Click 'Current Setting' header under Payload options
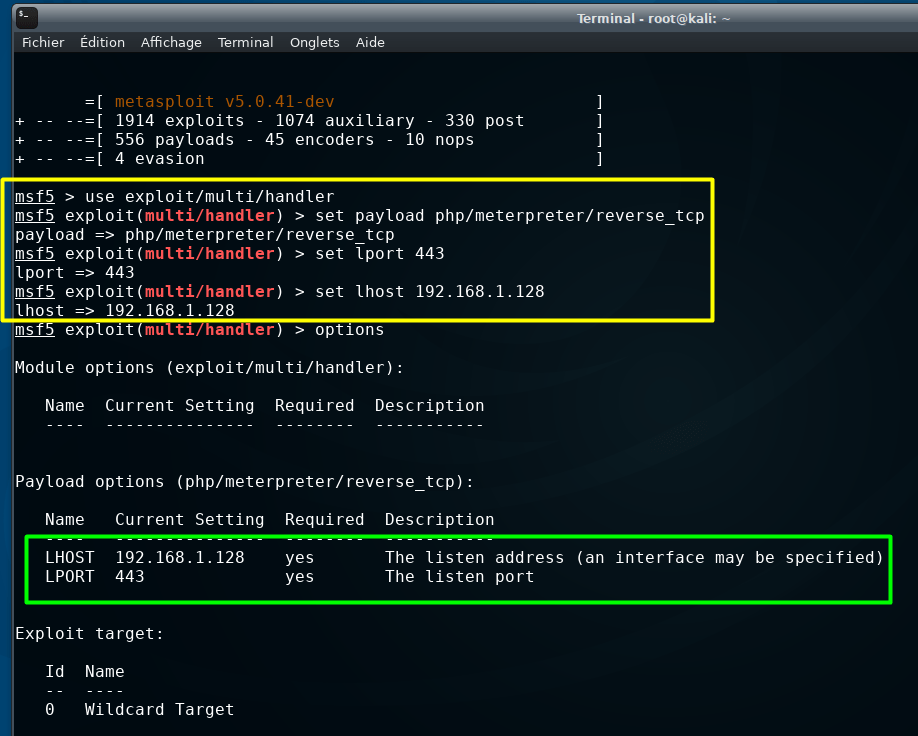Screen dimensions: 918x736 190,519
